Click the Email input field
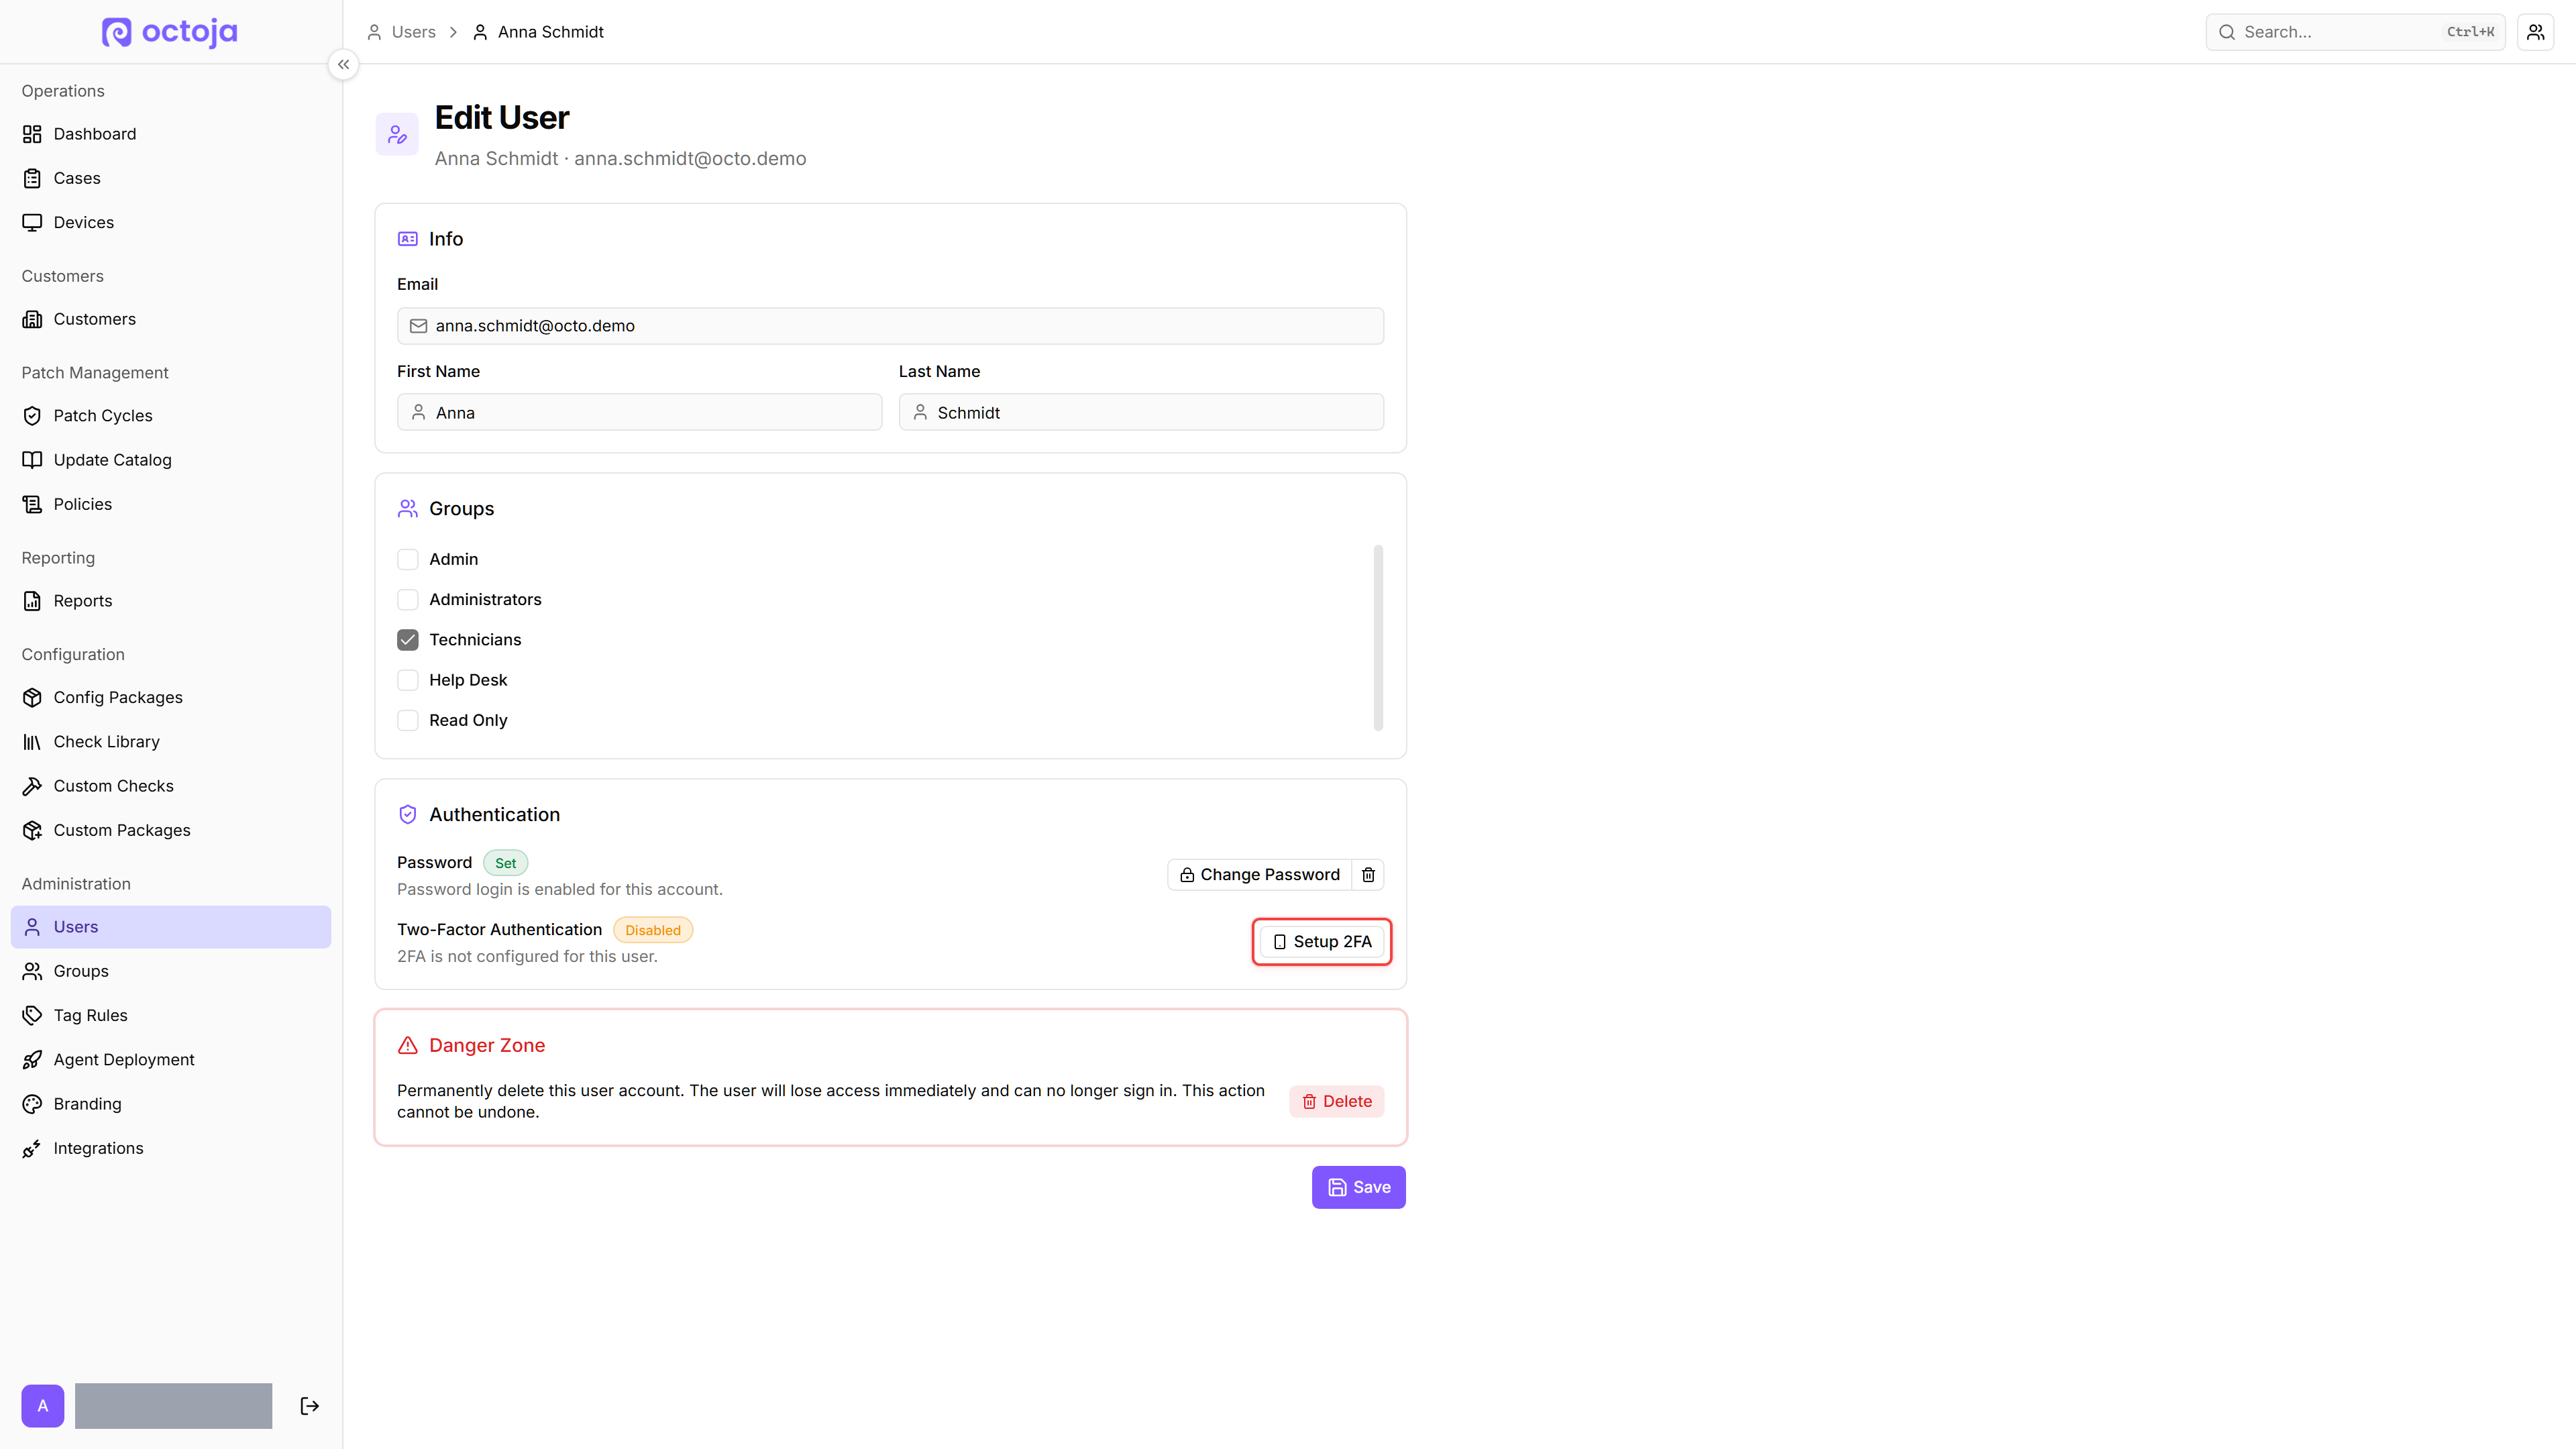2576x1449 pixels. tap(890, 326)
